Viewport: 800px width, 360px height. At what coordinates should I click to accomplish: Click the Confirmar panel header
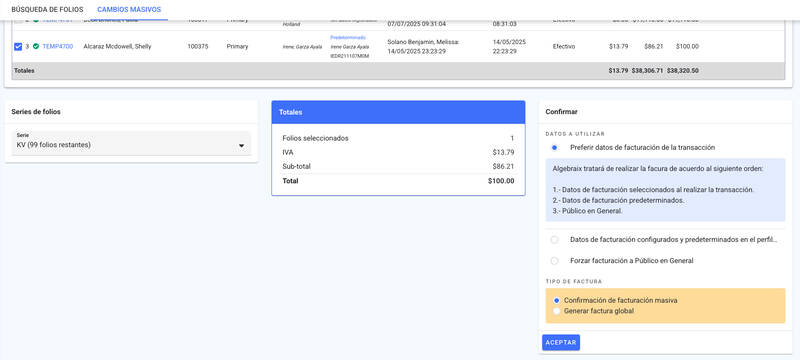tap(665, 112)
